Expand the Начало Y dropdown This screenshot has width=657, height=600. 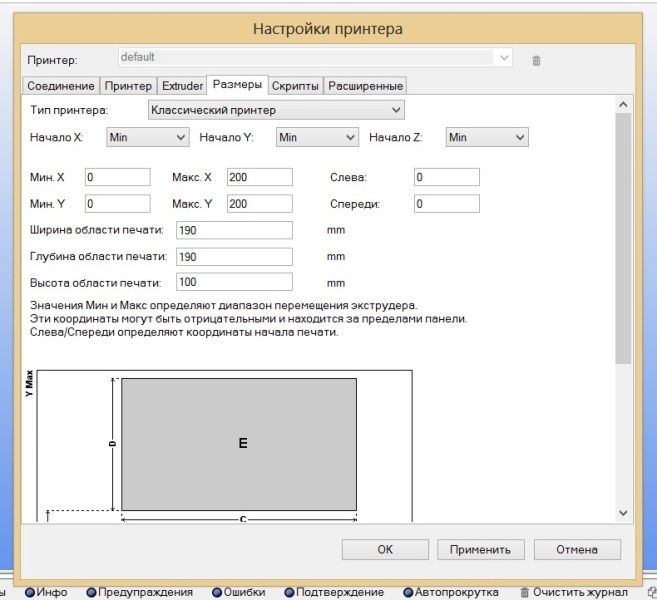[317, 137]
